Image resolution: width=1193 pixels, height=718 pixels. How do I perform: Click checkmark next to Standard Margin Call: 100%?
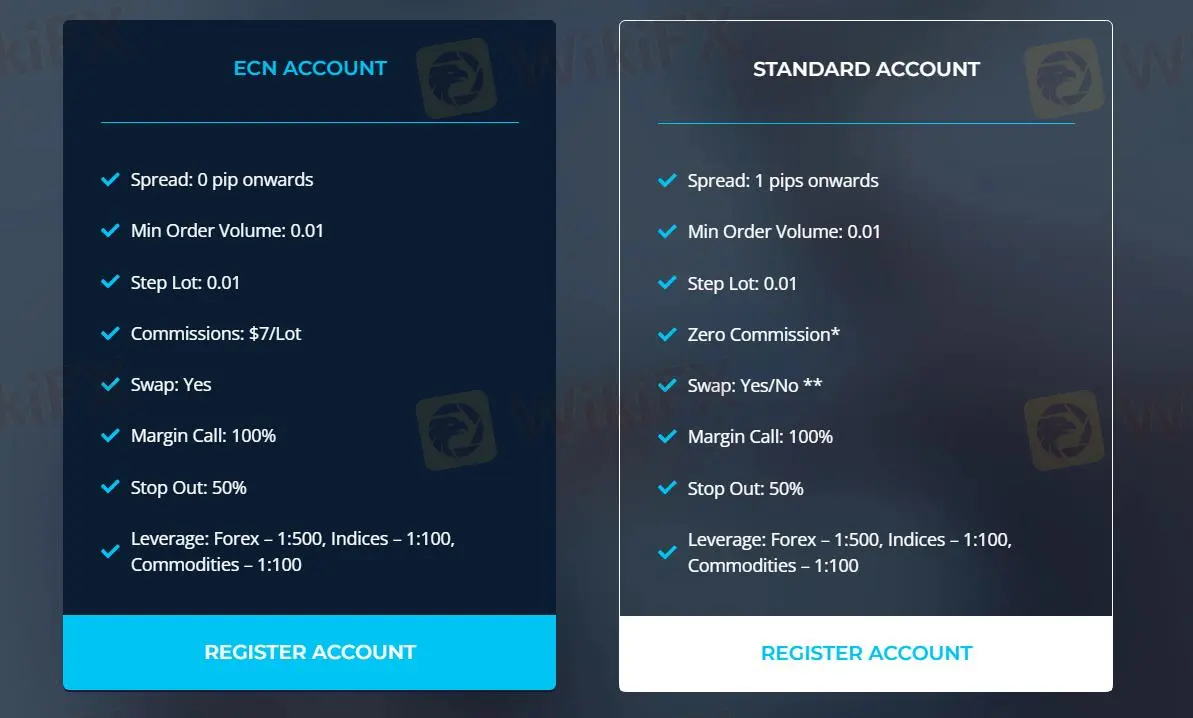pyautogui.click(x=667, y=437)
